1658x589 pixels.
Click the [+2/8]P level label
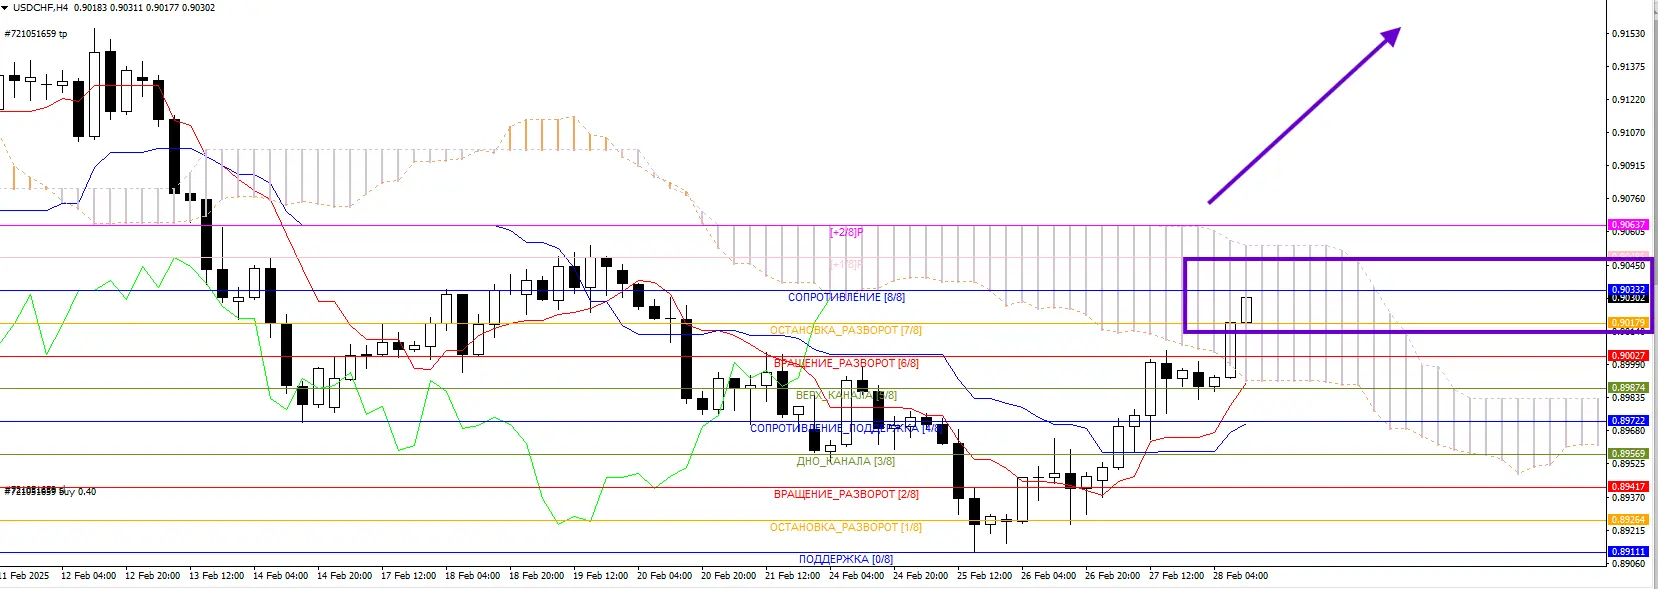846,232
